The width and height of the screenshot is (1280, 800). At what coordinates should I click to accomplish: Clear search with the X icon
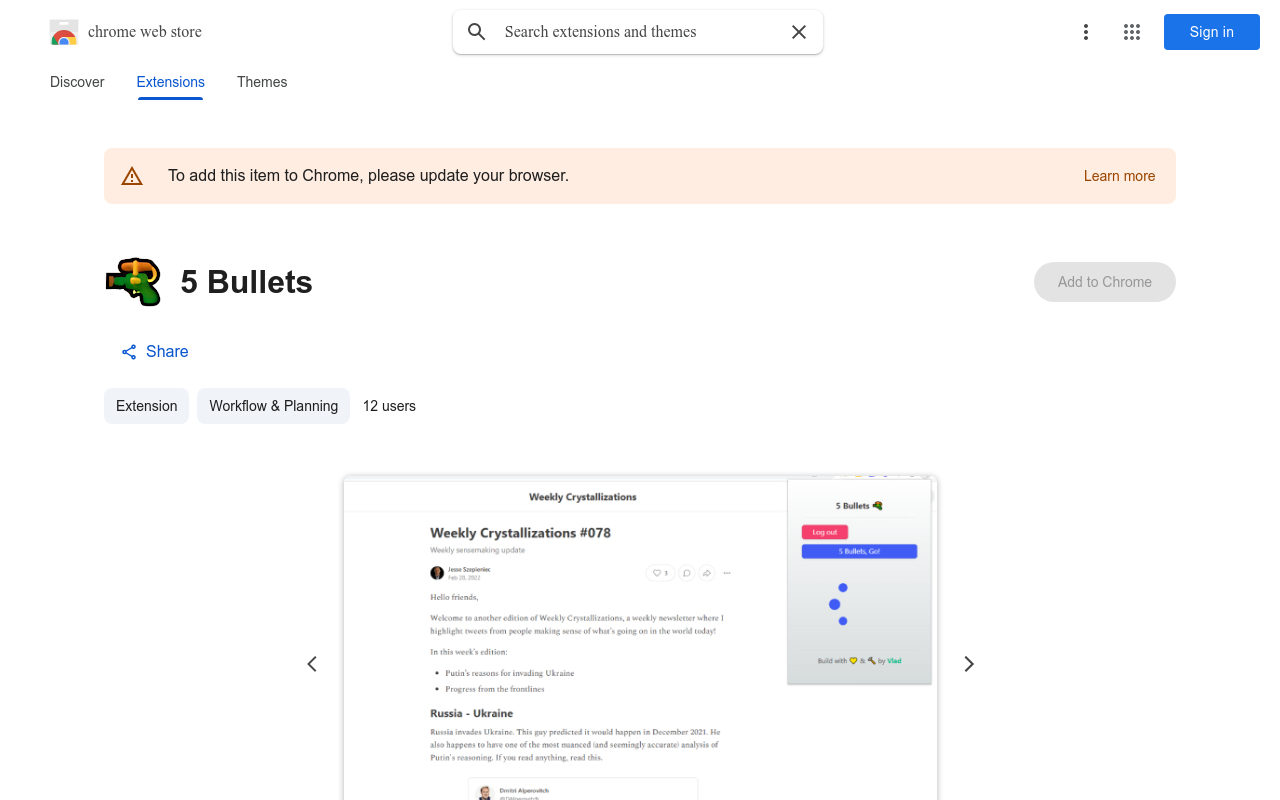coord(799,32)
